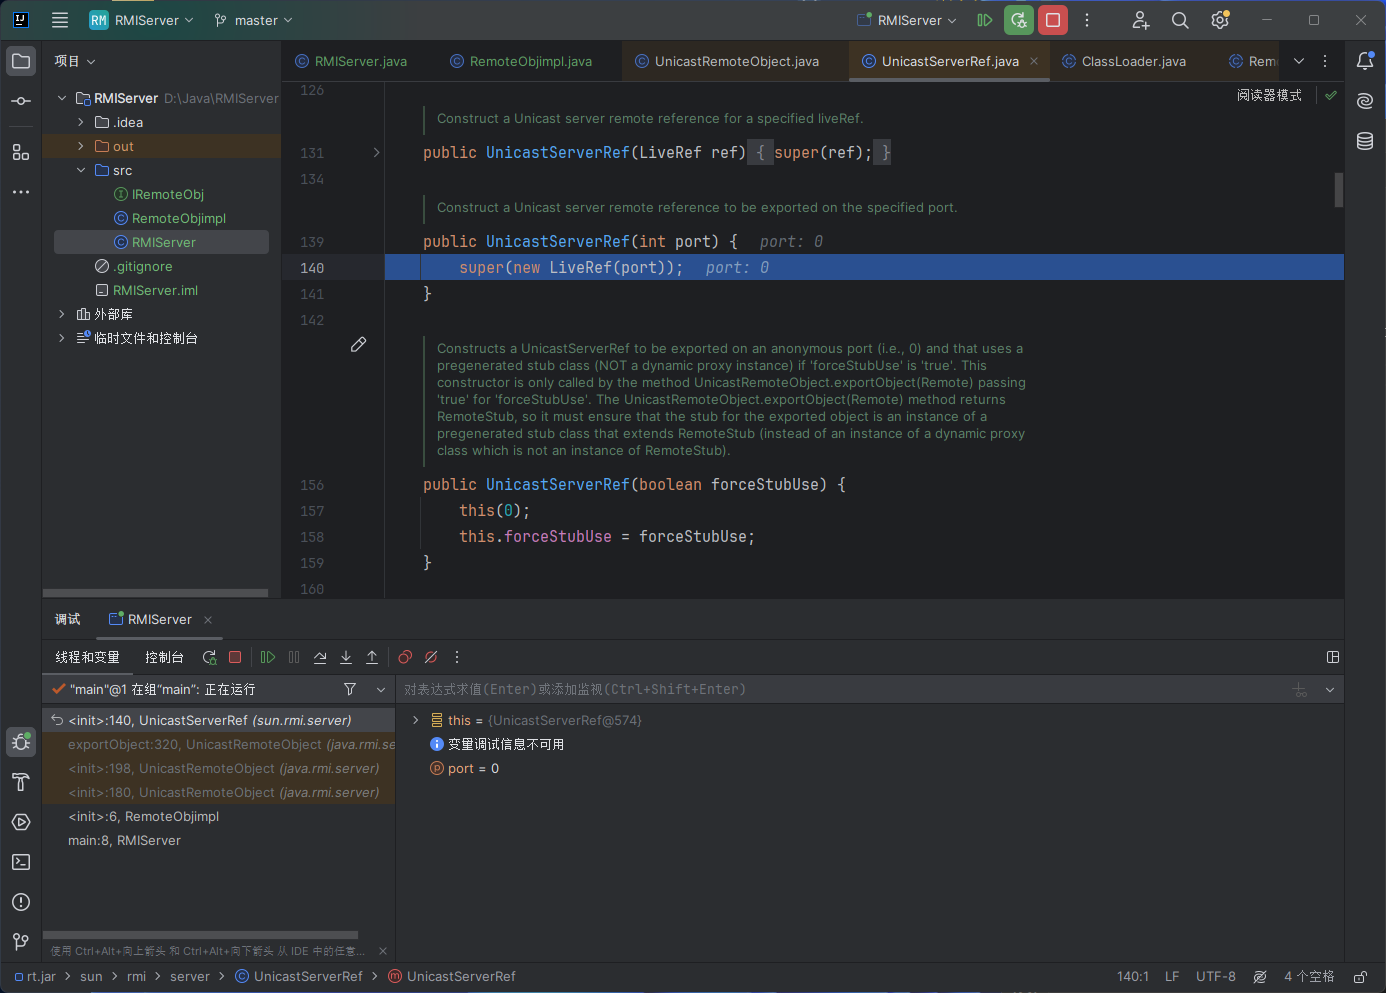1386x993 pixels.
Task: Open the Services tool window
Action: point(21,822)
